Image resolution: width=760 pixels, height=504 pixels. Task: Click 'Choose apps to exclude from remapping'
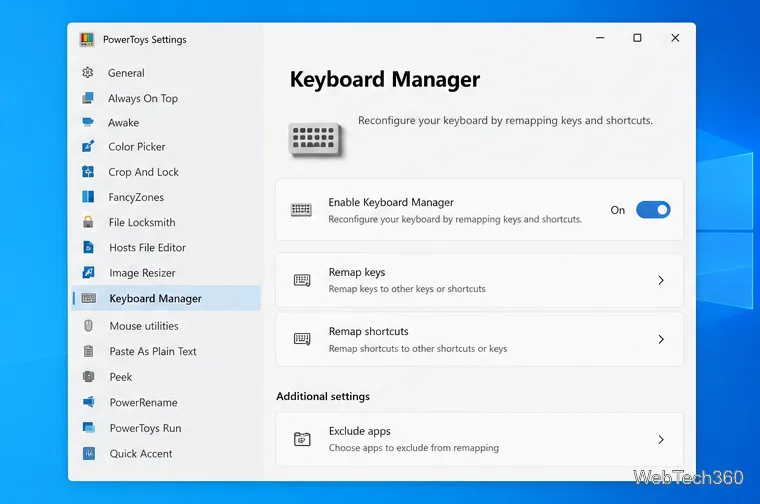[x=413, y=448]
